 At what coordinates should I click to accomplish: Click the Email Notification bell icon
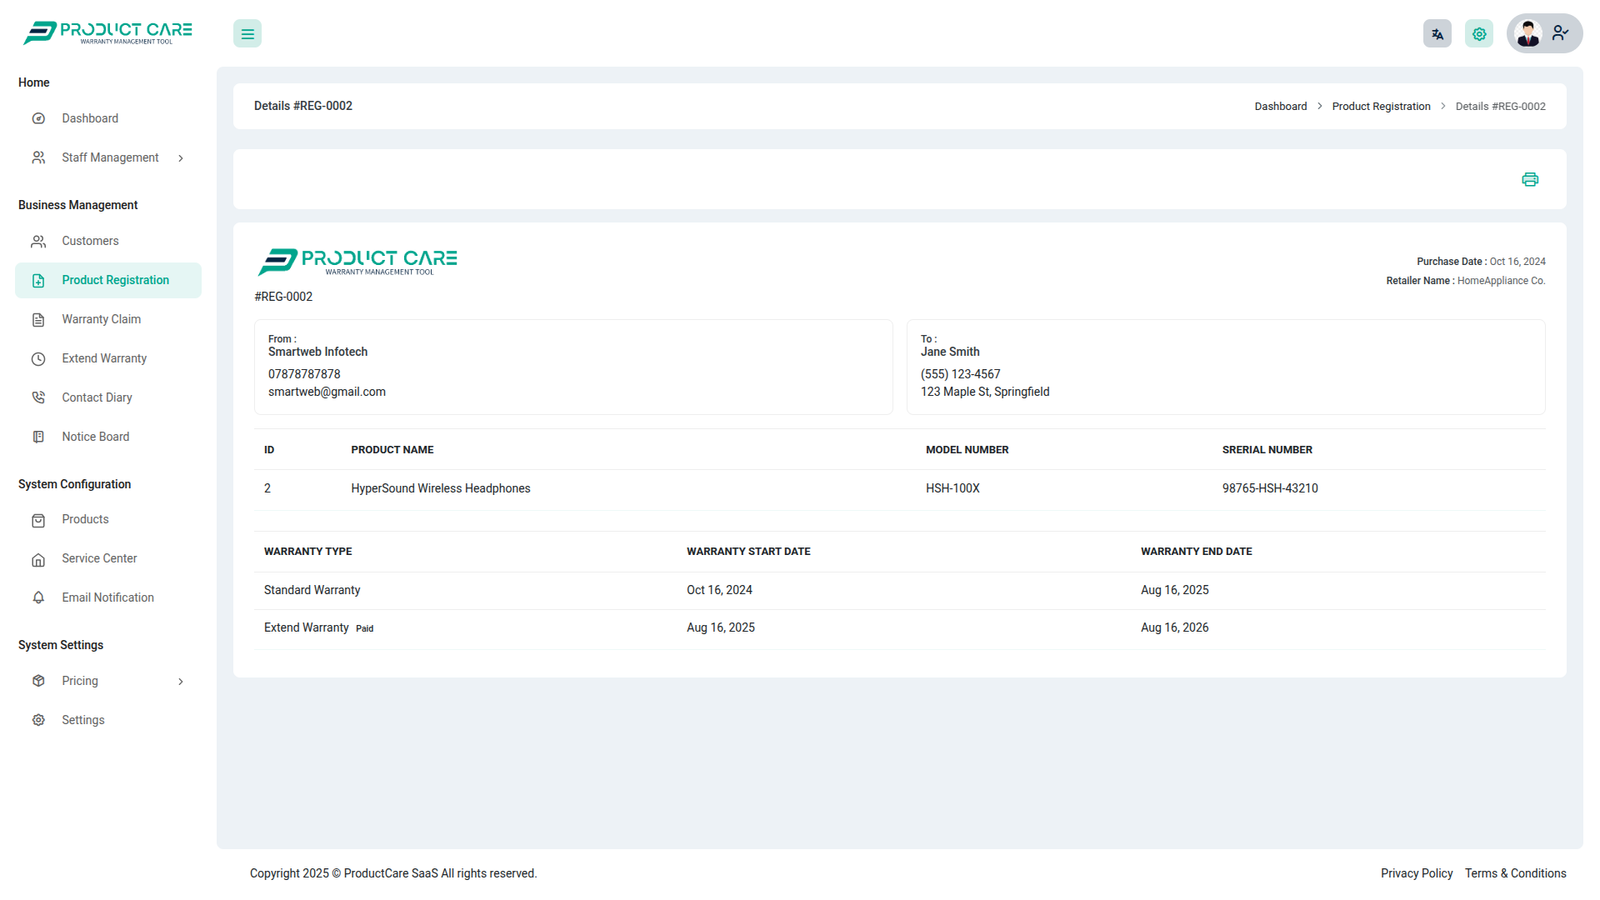coord(38,598)
